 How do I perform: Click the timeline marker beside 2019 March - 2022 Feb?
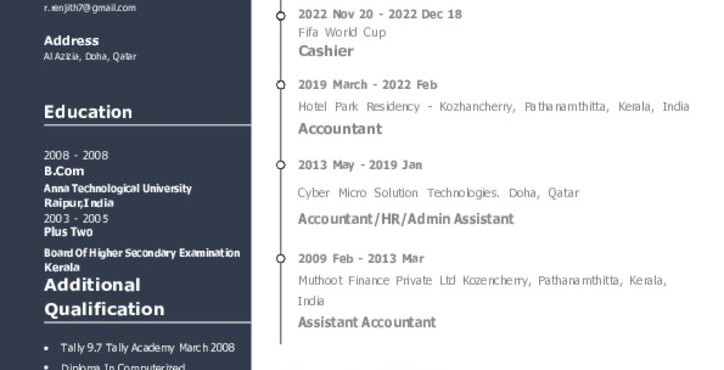pyautogui.click(x=281, y=85)
